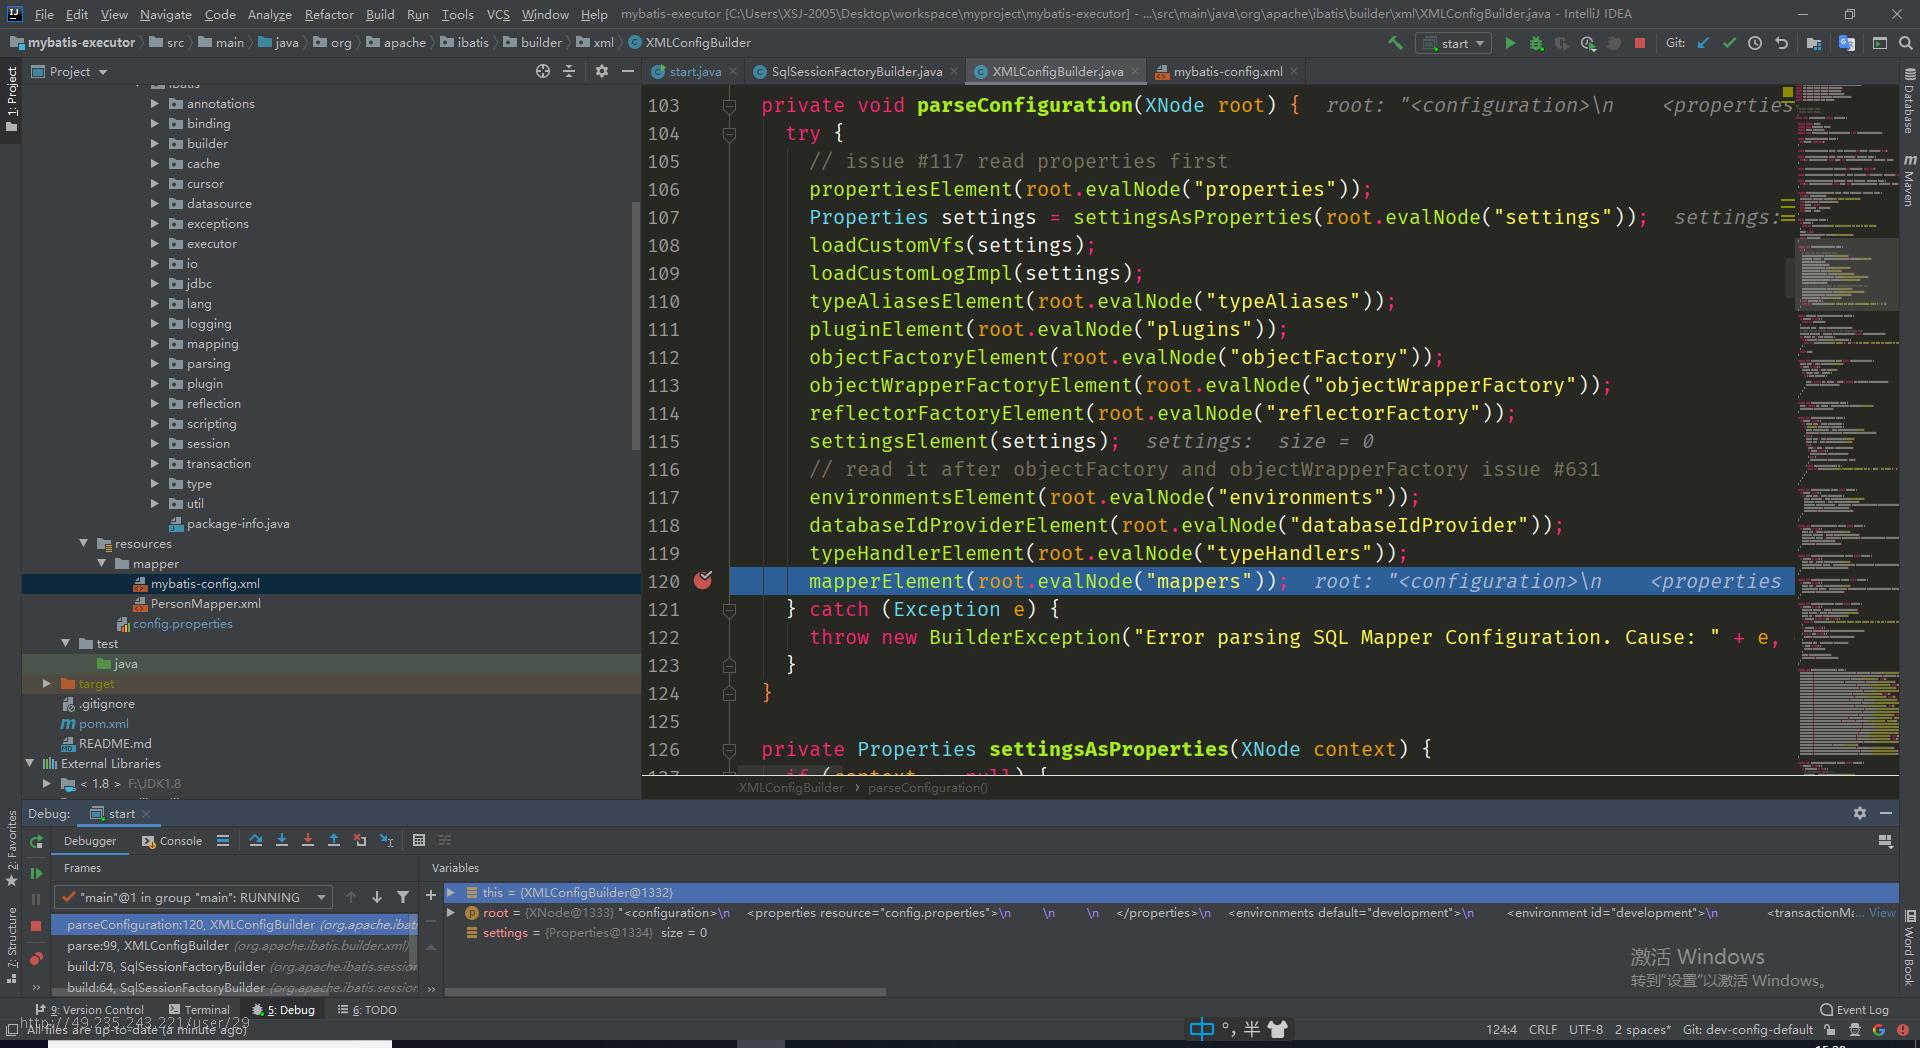Screen dimensions: 1920x1048
Task: Click the 'View' link for the root variable
Action: 1882,912
